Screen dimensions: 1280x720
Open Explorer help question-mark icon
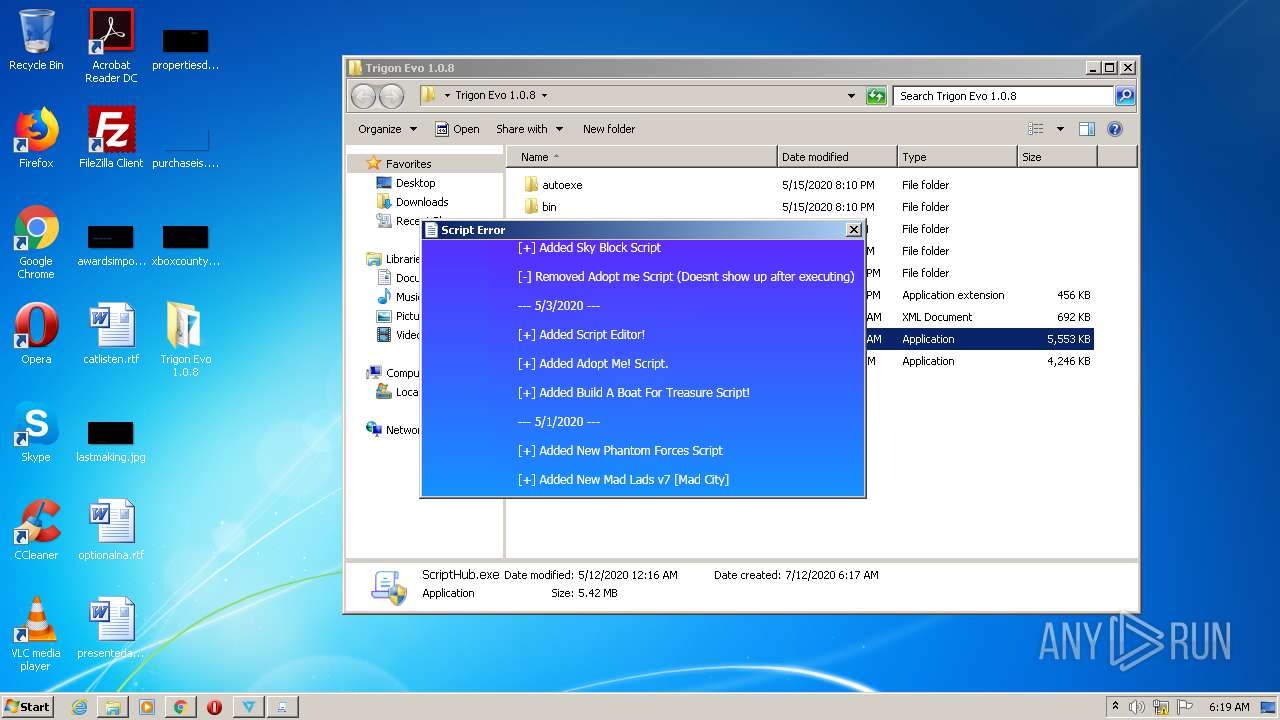(x=1115, y=129)
